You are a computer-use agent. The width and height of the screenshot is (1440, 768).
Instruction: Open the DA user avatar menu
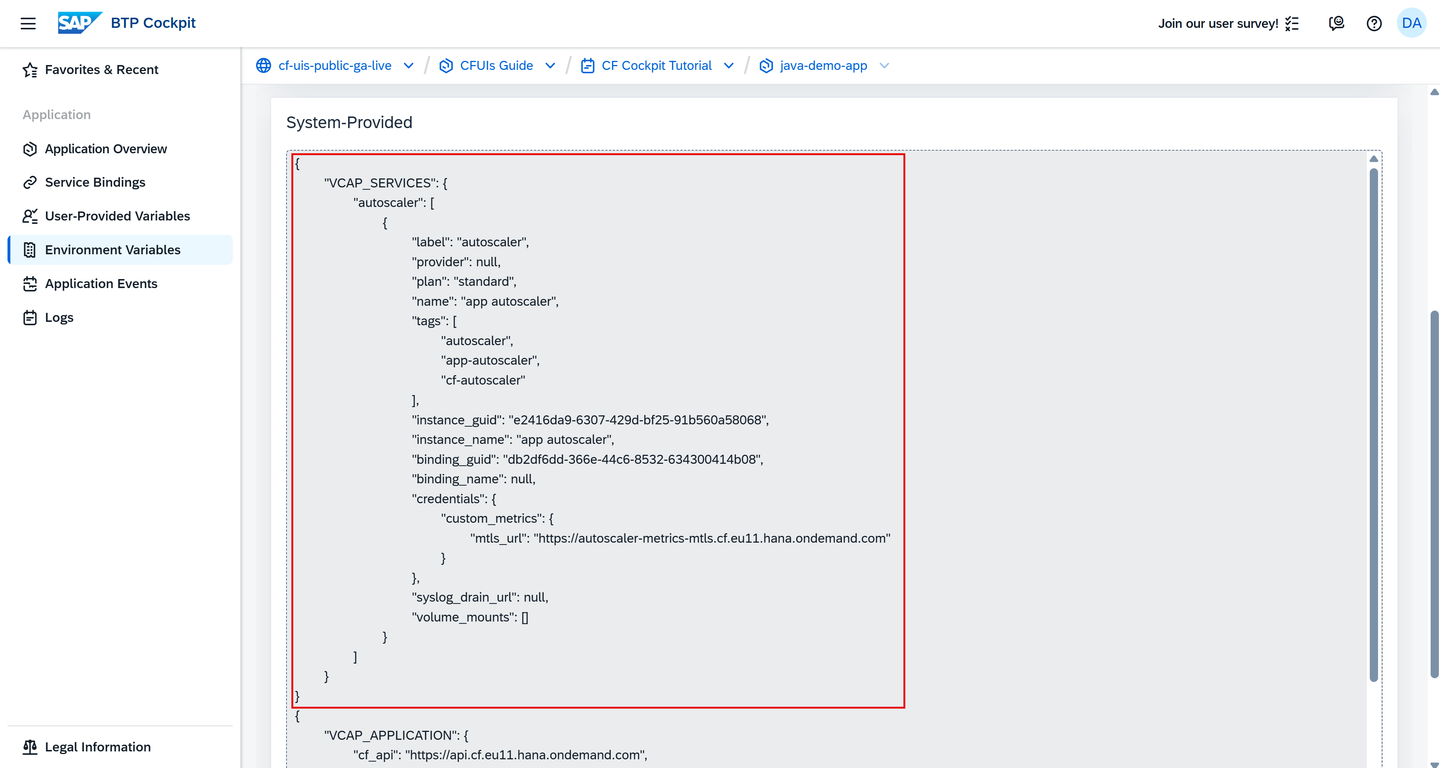click(1411, 23)
